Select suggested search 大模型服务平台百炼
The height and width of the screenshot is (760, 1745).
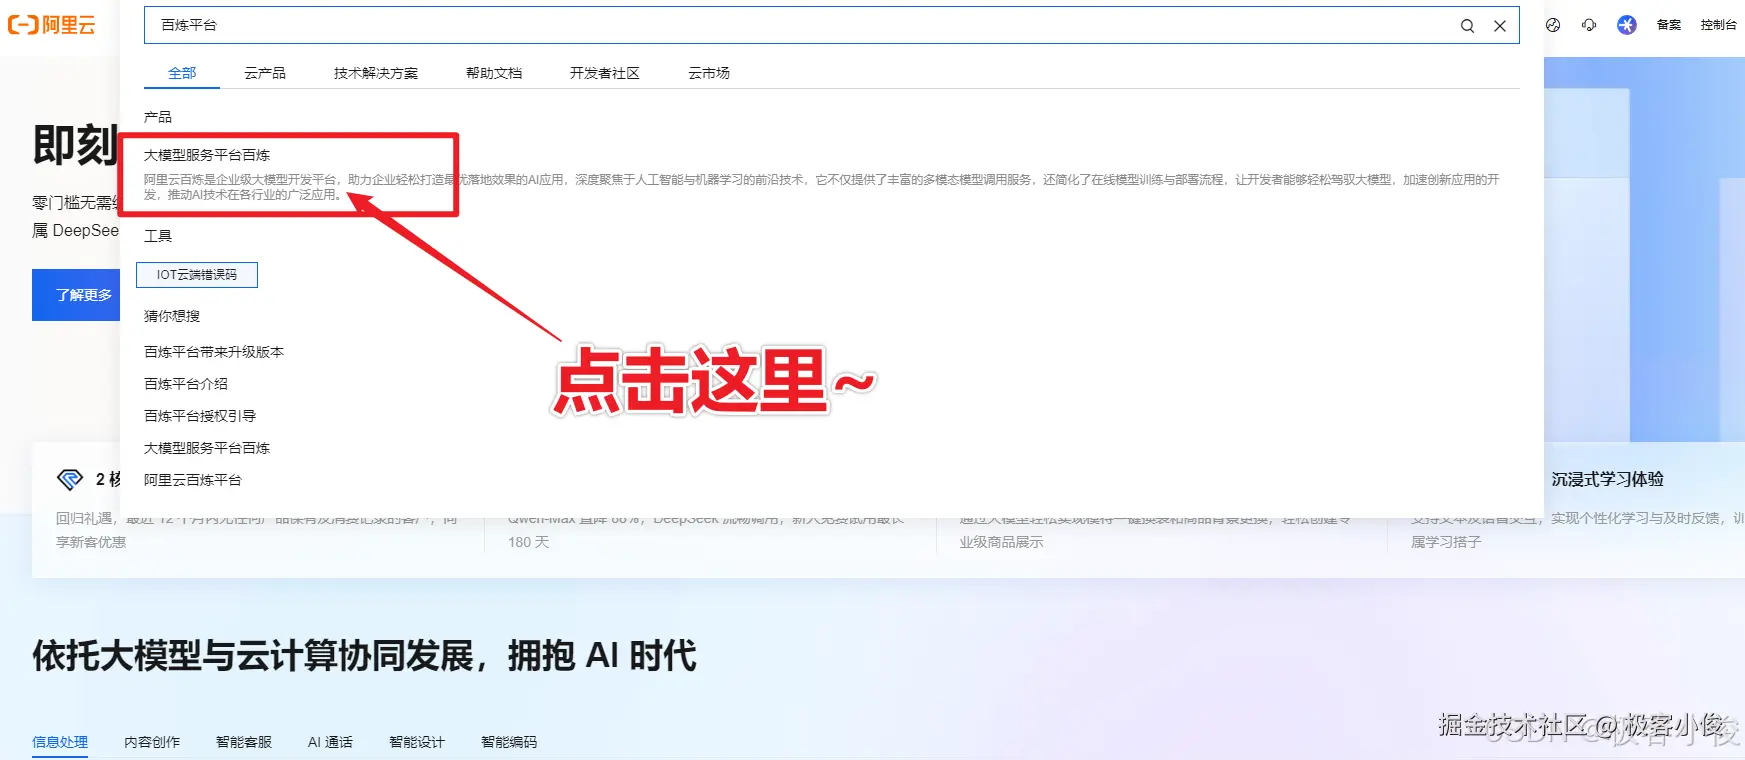tap(207, 448)
